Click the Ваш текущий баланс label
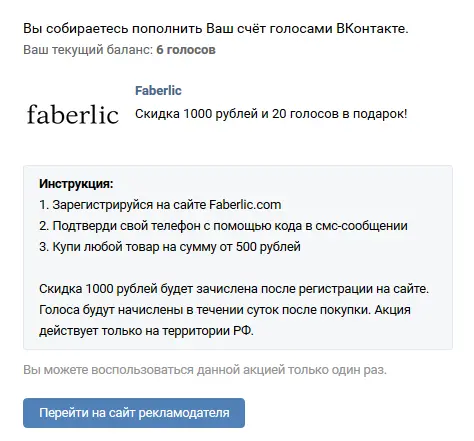Viewport: 474px width, 441px height. pyautogui.click(x=88, y=50)
